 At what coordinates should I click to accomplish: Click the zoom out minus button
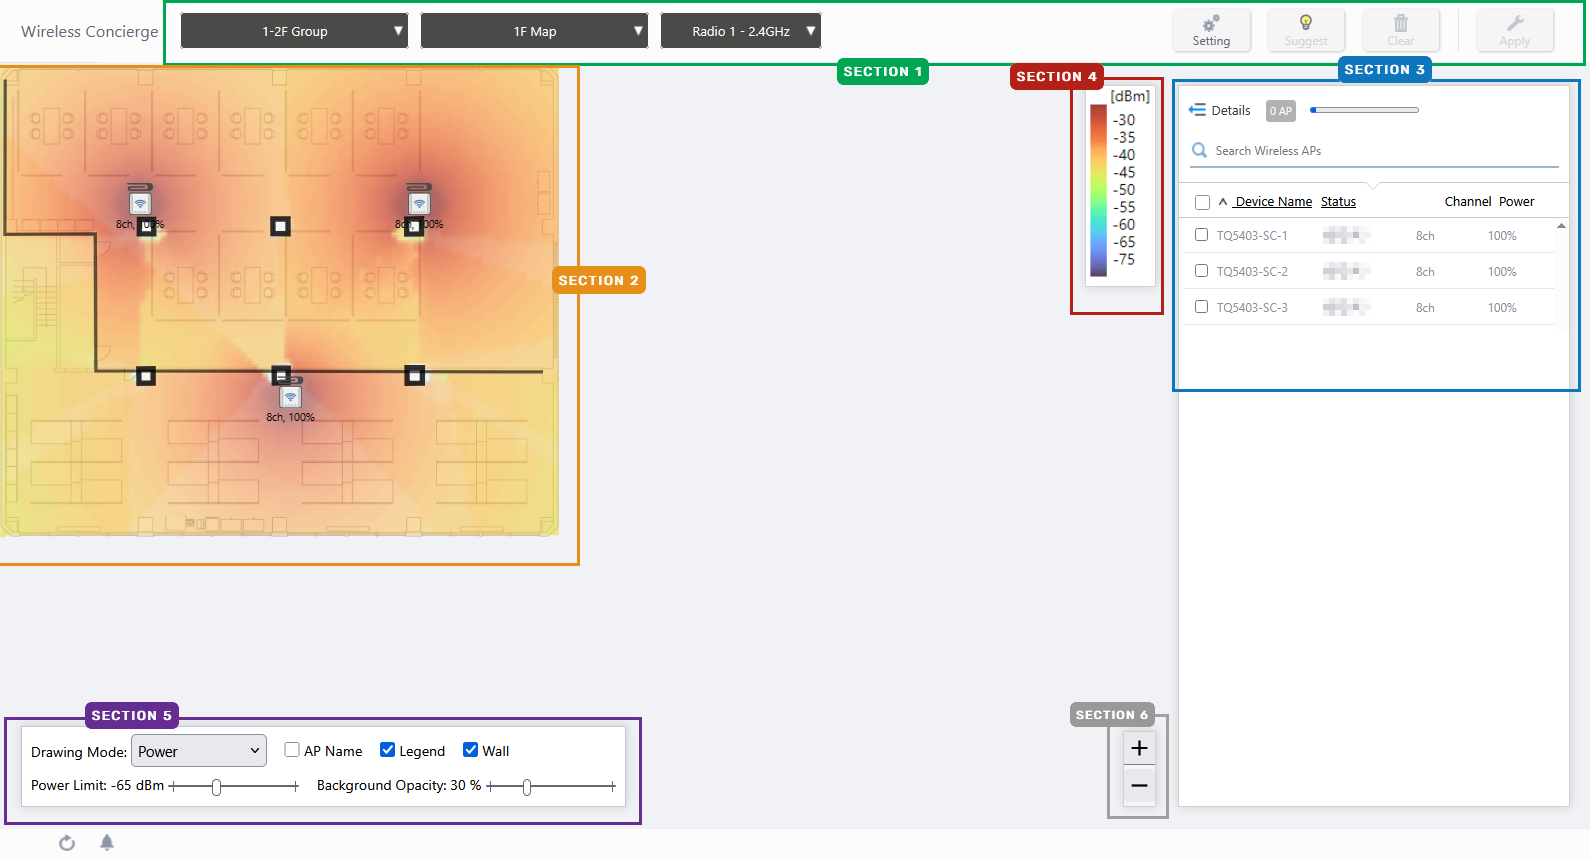(x=1139, y=786)
